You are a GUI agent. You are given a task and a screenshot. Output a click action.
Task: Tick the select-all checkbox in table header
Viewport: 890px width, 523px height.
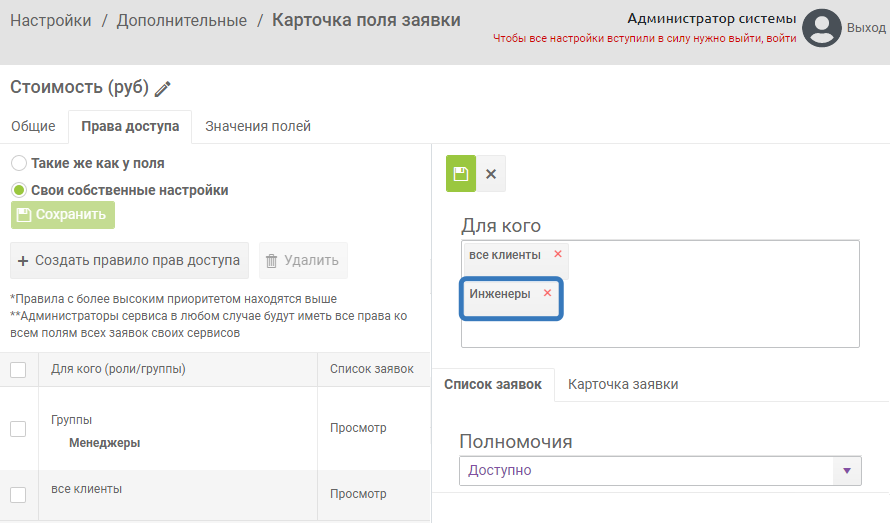point(18,370)
